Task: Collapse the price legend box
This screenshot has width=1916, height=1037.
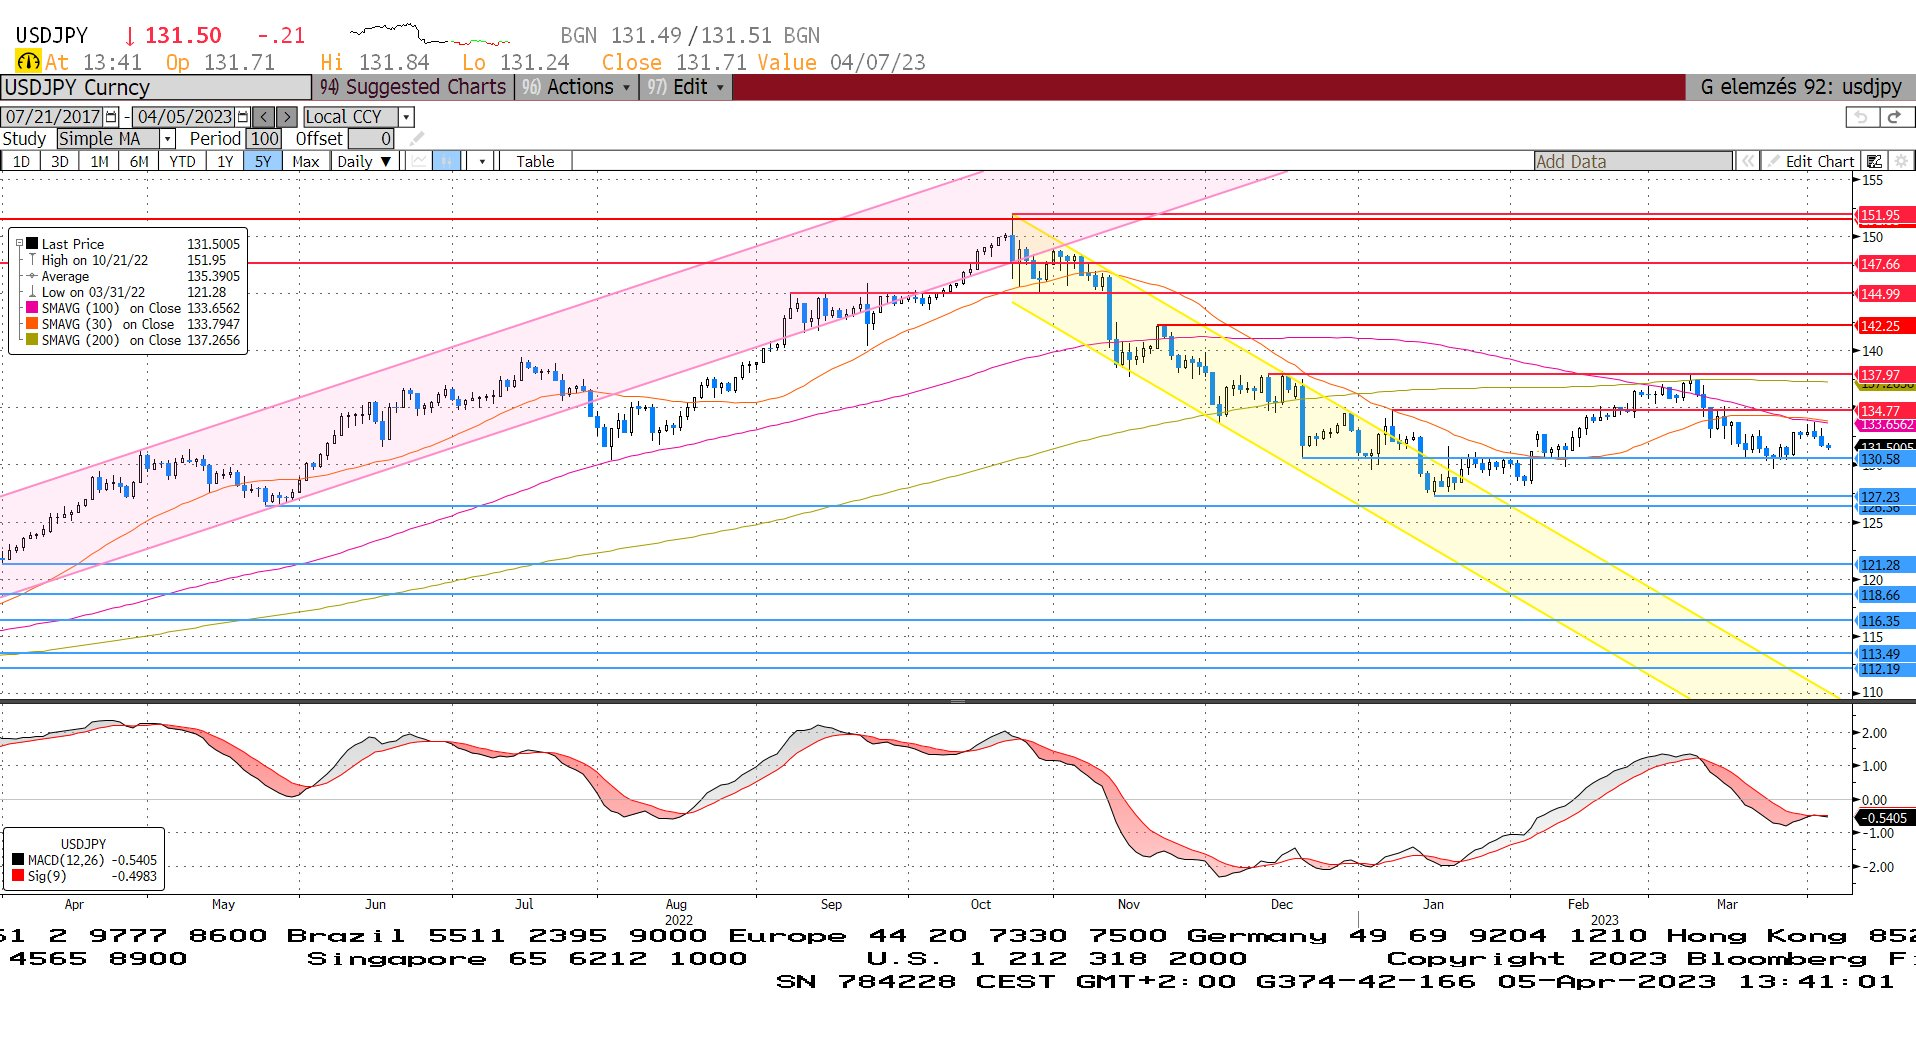Action: coord(19,243)
